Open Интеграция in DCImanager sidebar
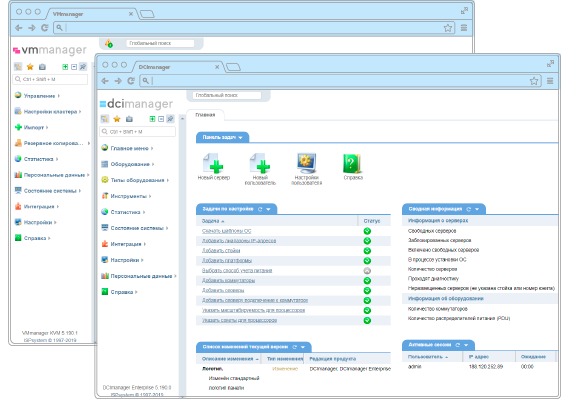The height and width of the screenshot is (399, 569). [126, 244]
